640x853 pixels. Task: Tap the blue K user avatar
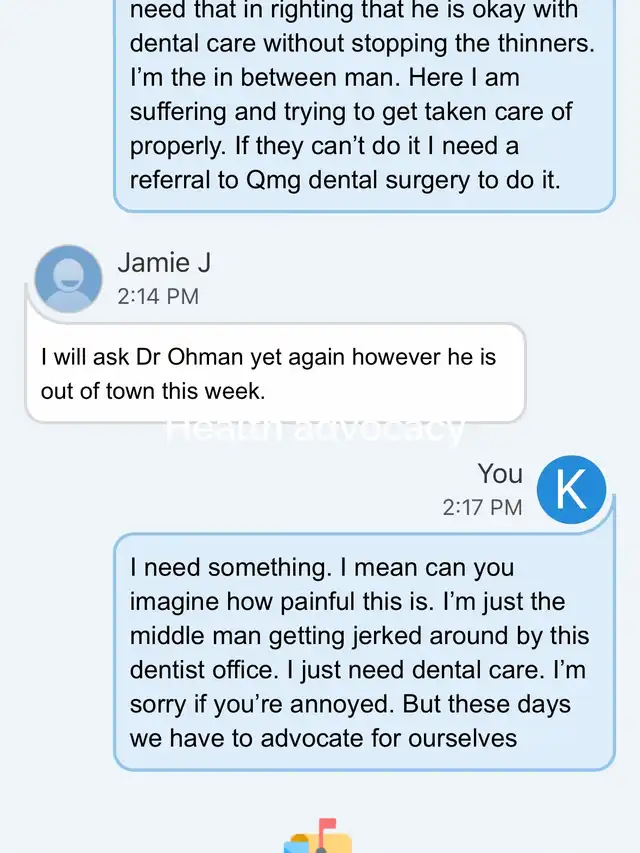[x=571, y=488]
